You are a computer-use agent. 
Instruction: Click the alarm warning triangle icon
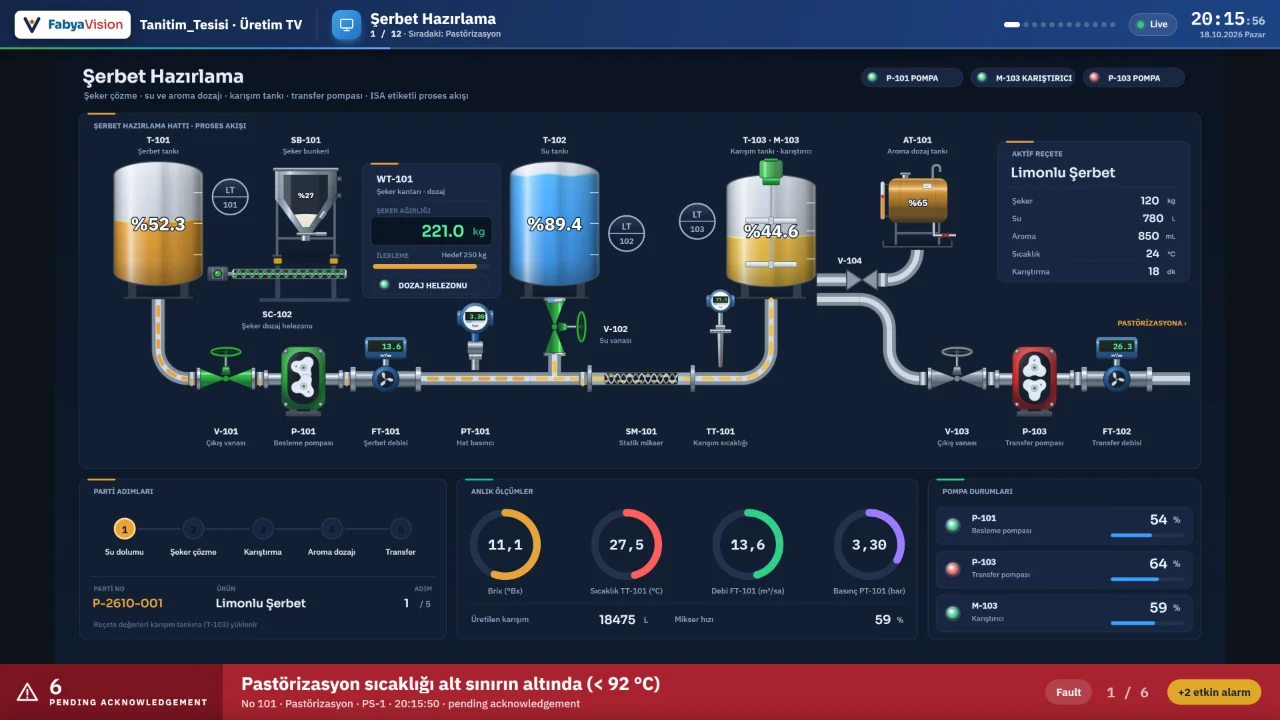click(27, 691)
